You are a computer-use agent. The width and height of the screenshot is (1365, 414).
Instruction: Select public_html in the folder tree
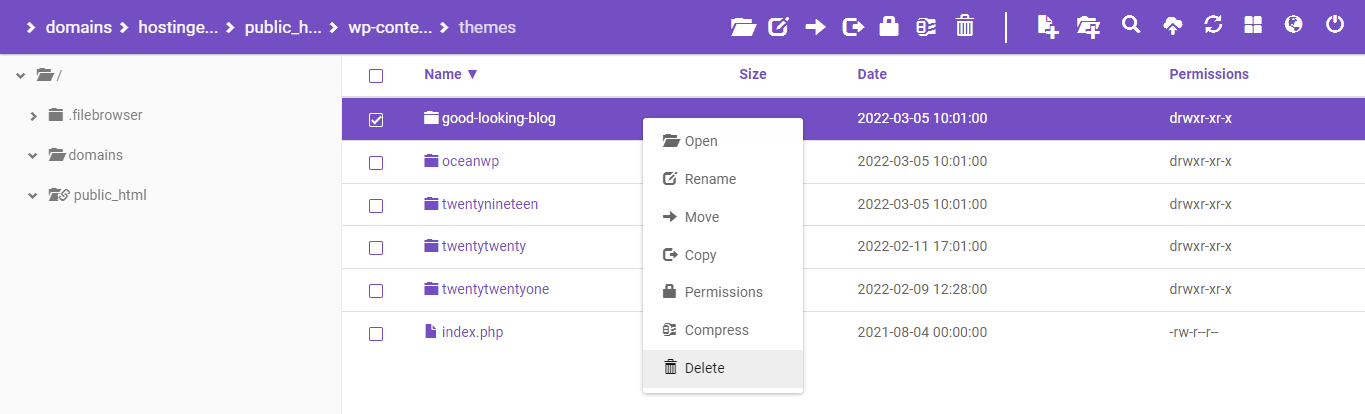(x=110, y=195)
